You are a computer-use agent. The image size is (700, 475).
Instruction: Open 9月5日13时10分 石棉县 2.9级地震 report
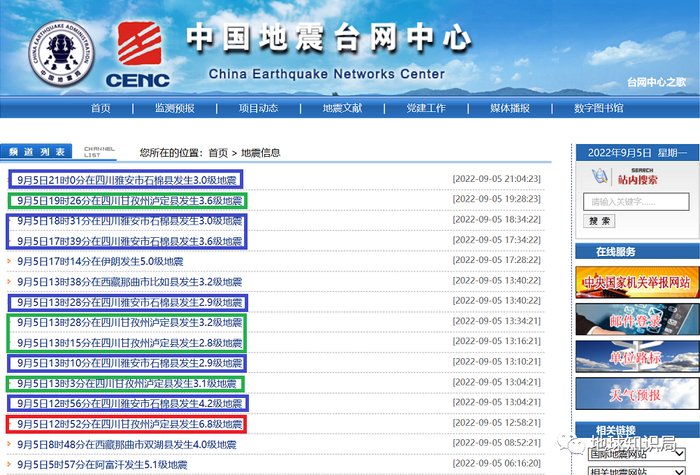click(x=129, y=363)
